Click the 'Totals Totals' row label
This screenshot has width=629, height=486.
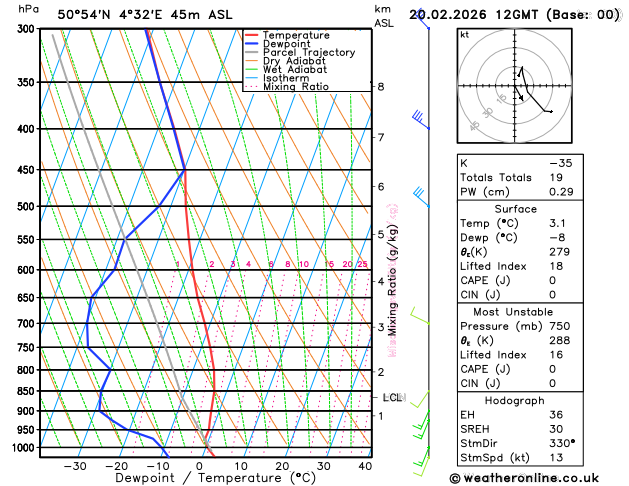point(496,178)
